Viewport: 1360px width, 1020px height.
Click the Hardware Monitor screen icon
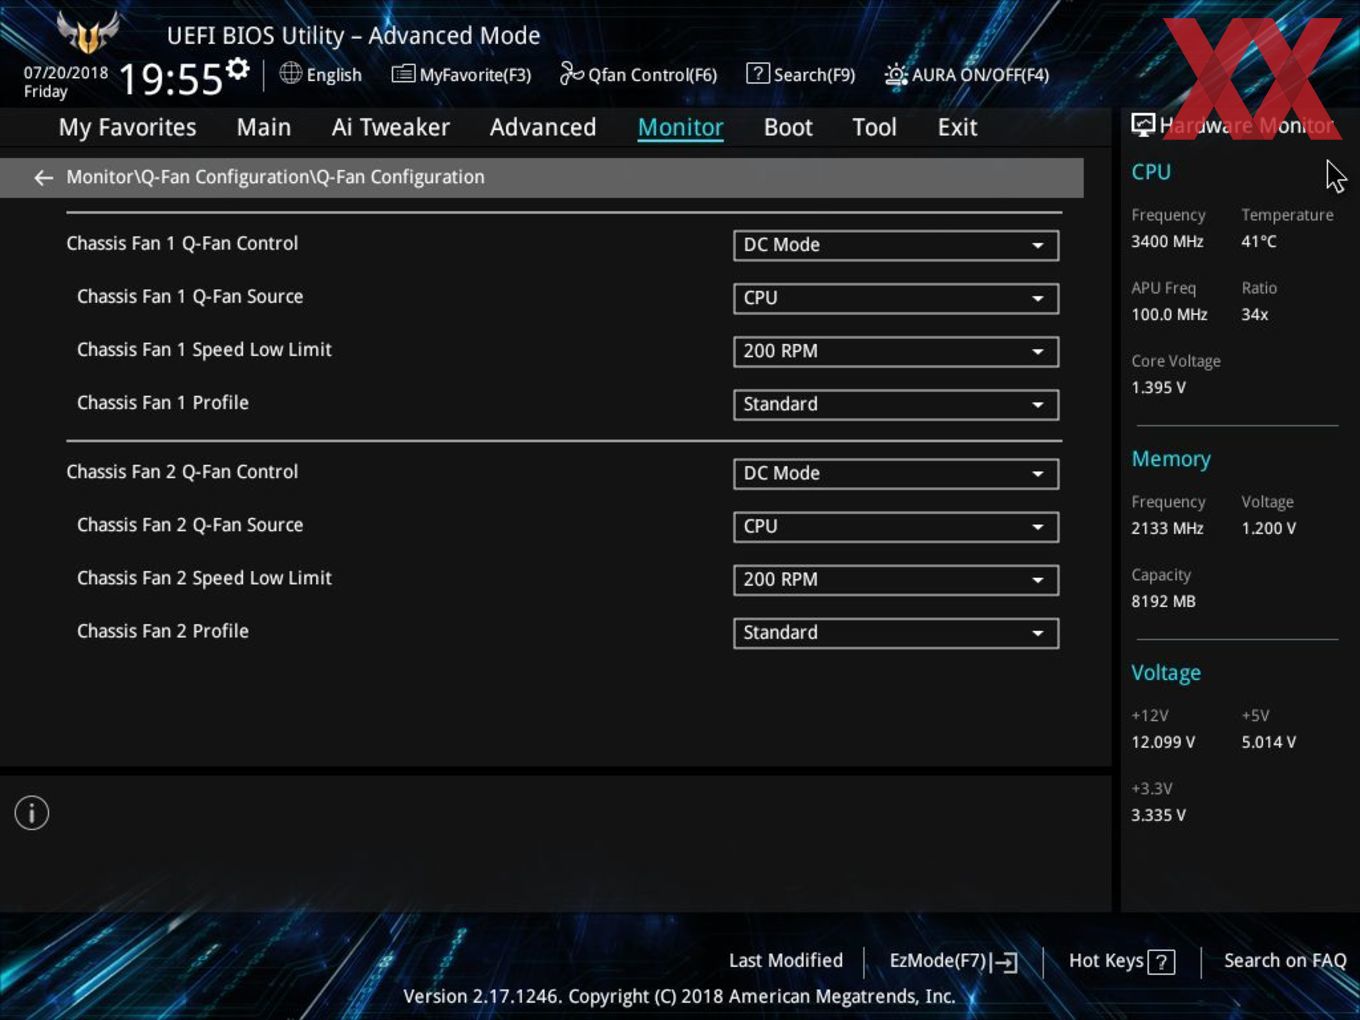coord(1143,125)
